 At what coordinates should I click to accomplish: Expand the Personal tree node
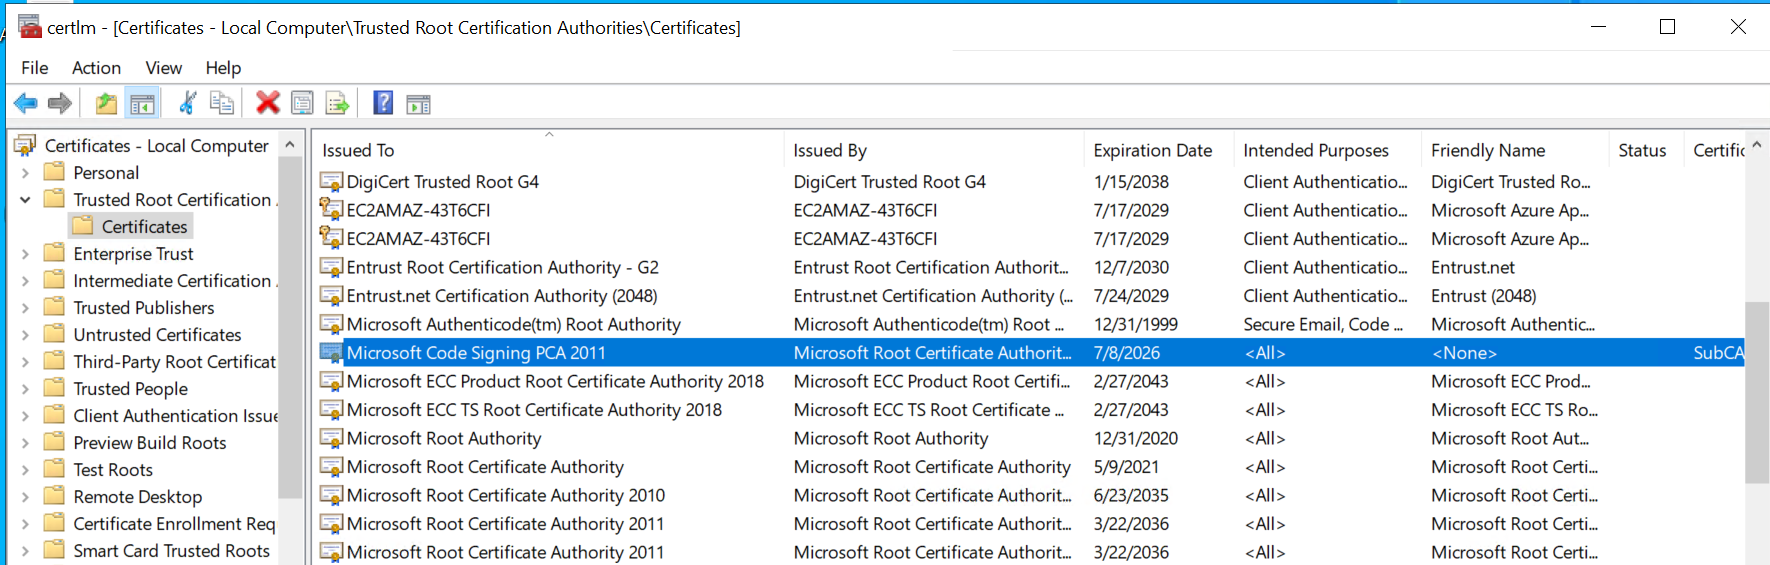(25, 173)
